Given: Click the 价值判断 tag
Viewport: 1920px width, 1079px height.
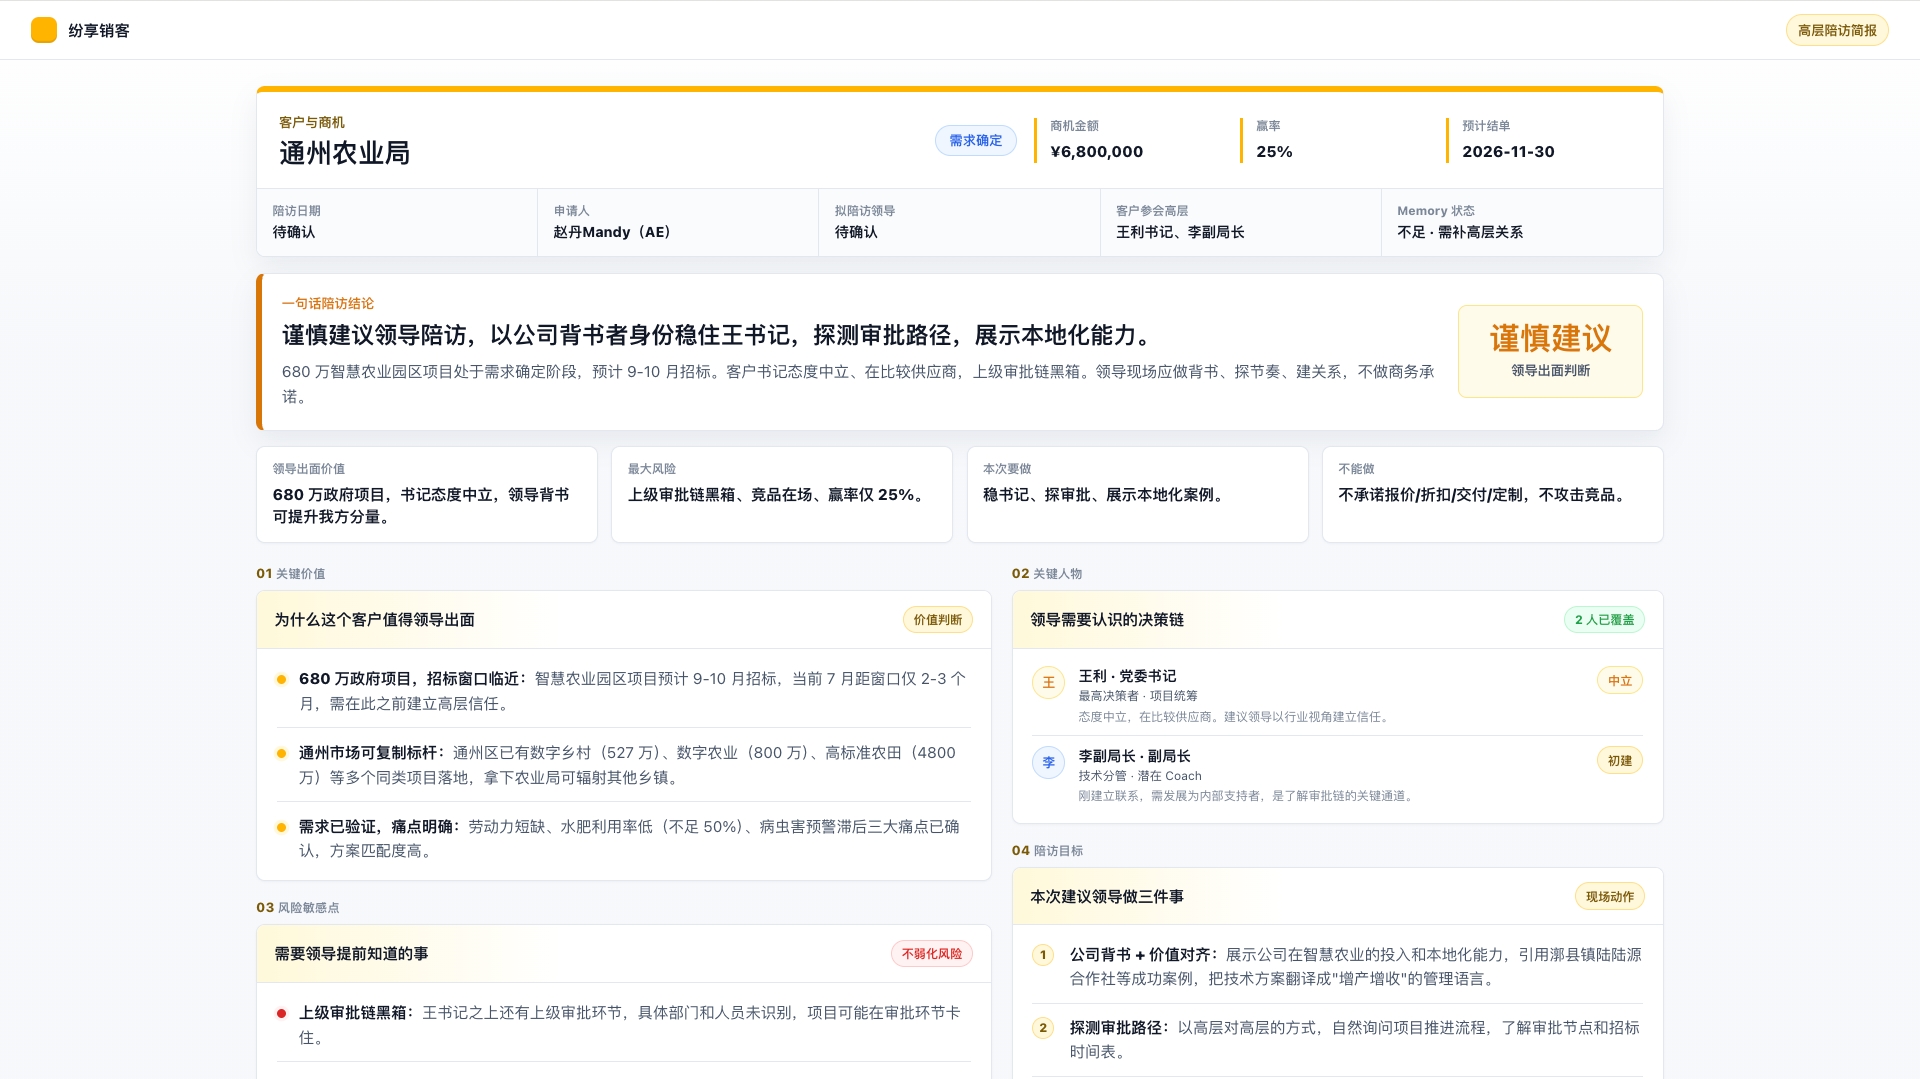Looking at the screenshot, I should (x=937, y=620).
